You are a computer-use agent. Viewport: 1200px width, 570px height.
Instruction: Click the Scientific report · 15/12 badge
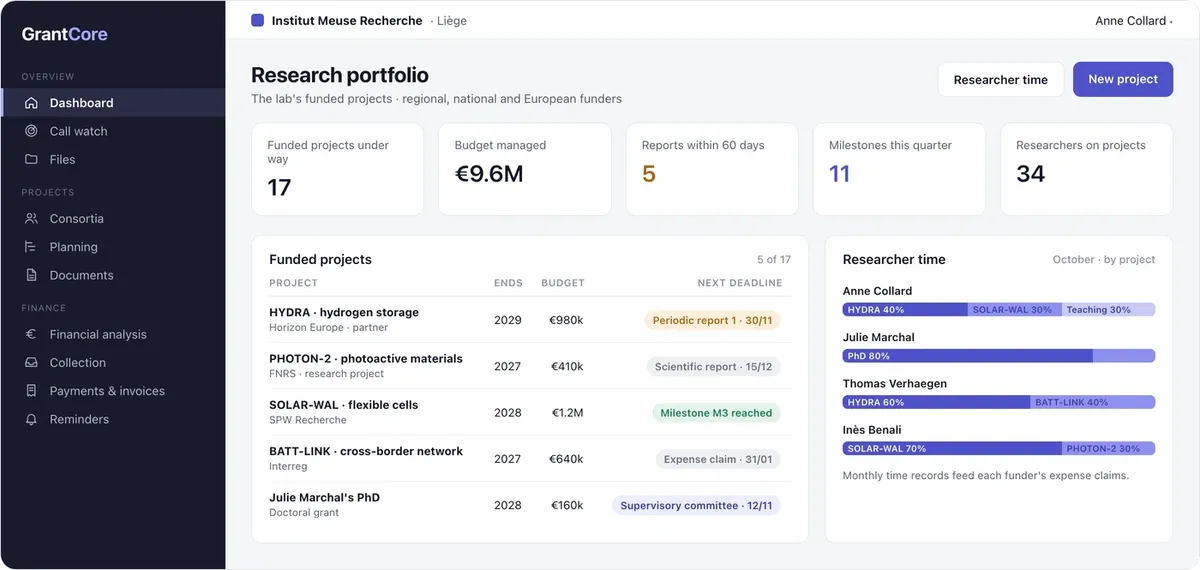(x=713, y=367)
